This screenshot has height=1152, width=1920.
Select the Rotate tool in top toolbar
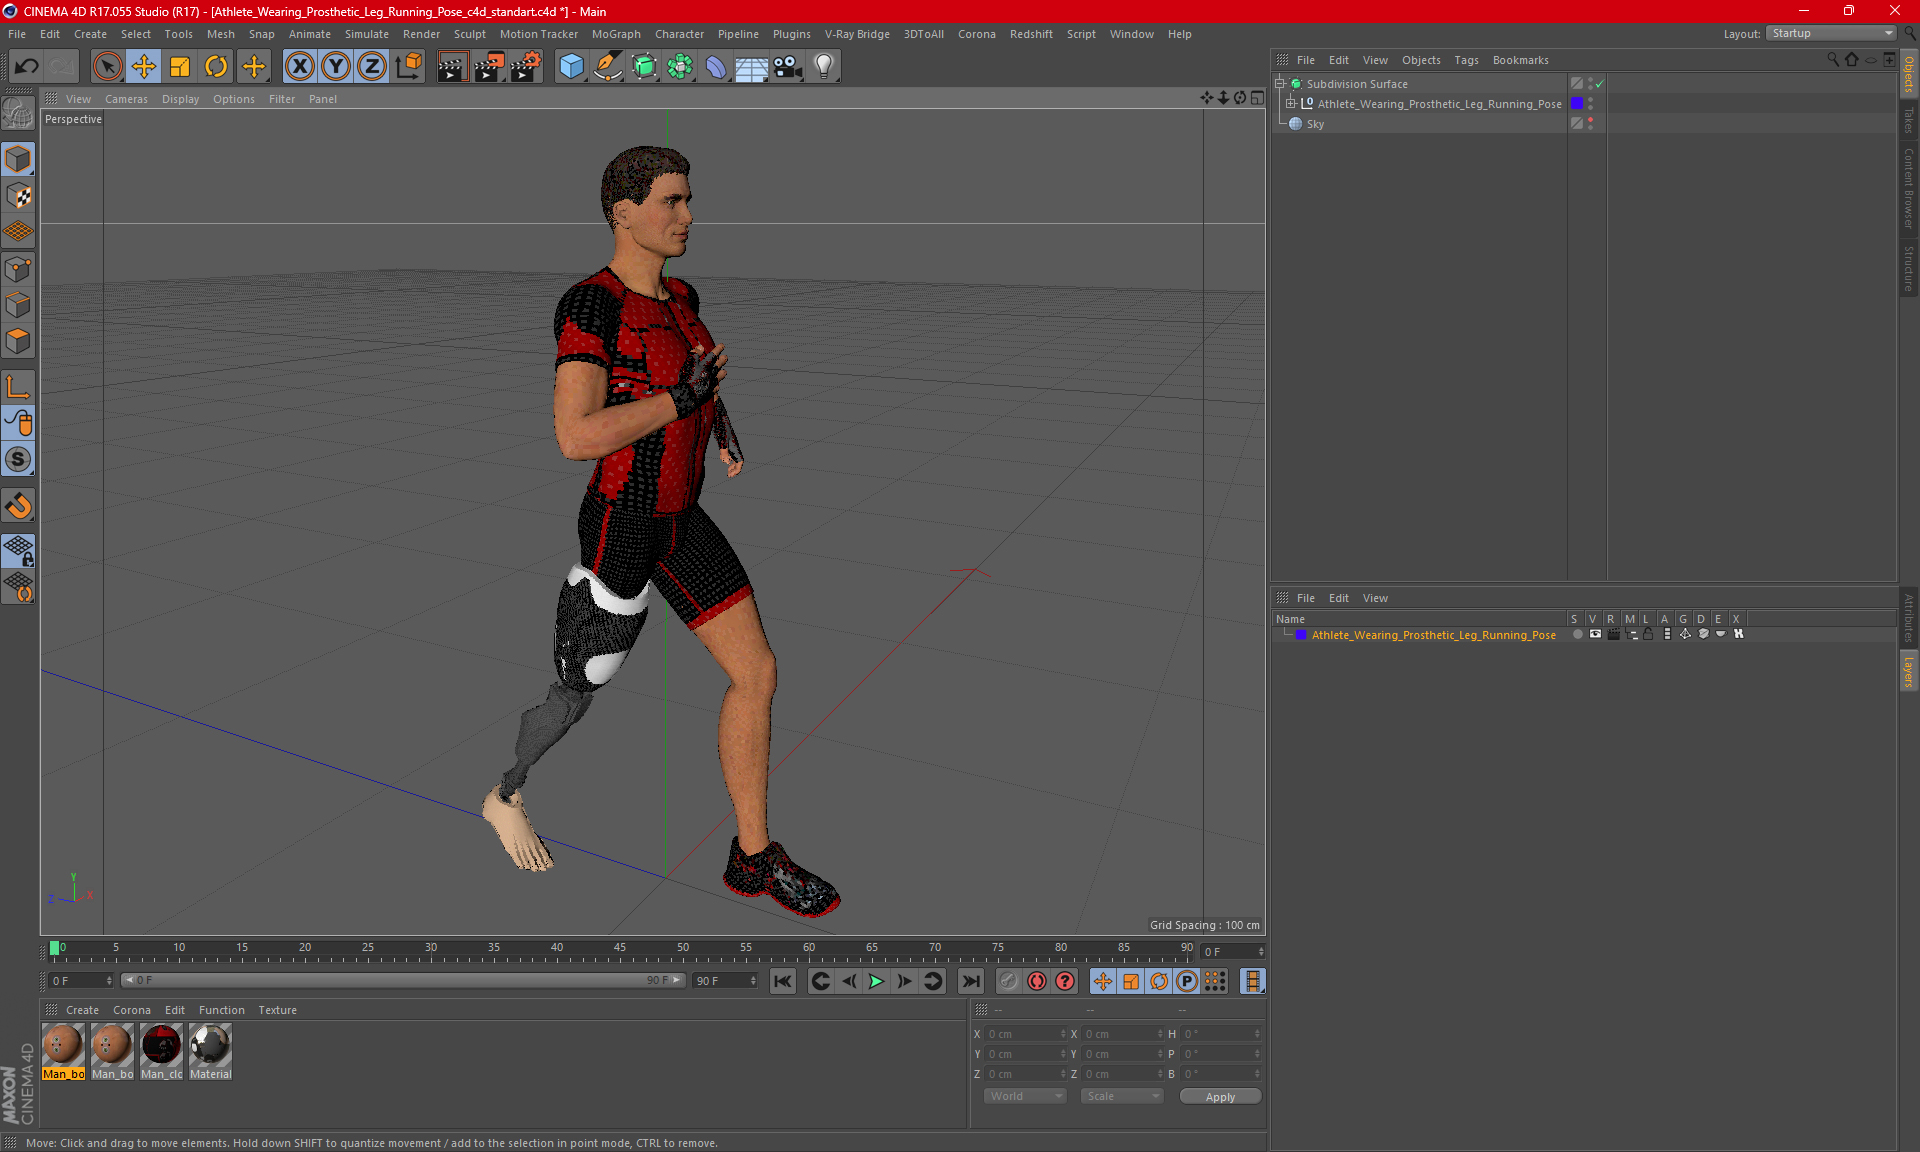pos(216,66)
